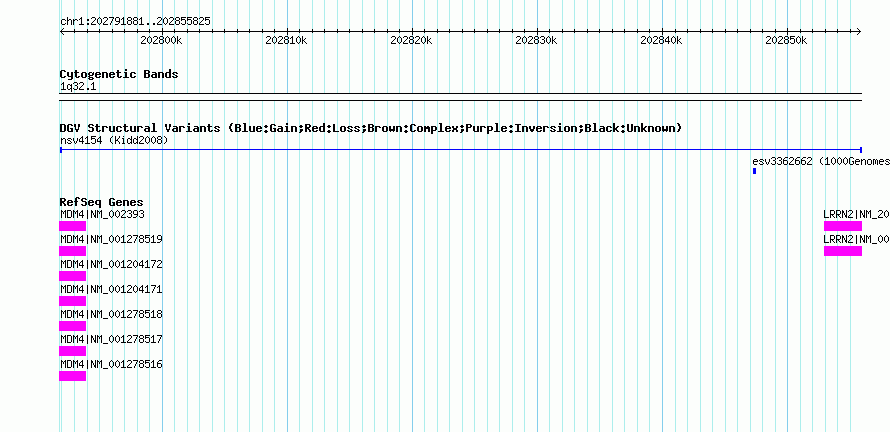
Task: Select the small blue esv3362662 variant marker
Action: coord(754,171)
